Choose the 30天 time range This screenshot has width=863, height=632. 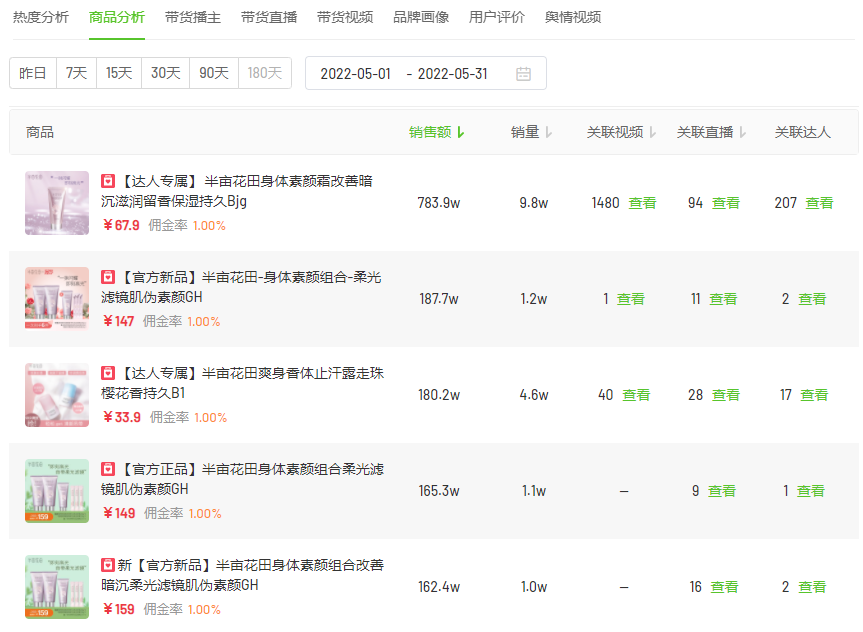tap(166, 73)
